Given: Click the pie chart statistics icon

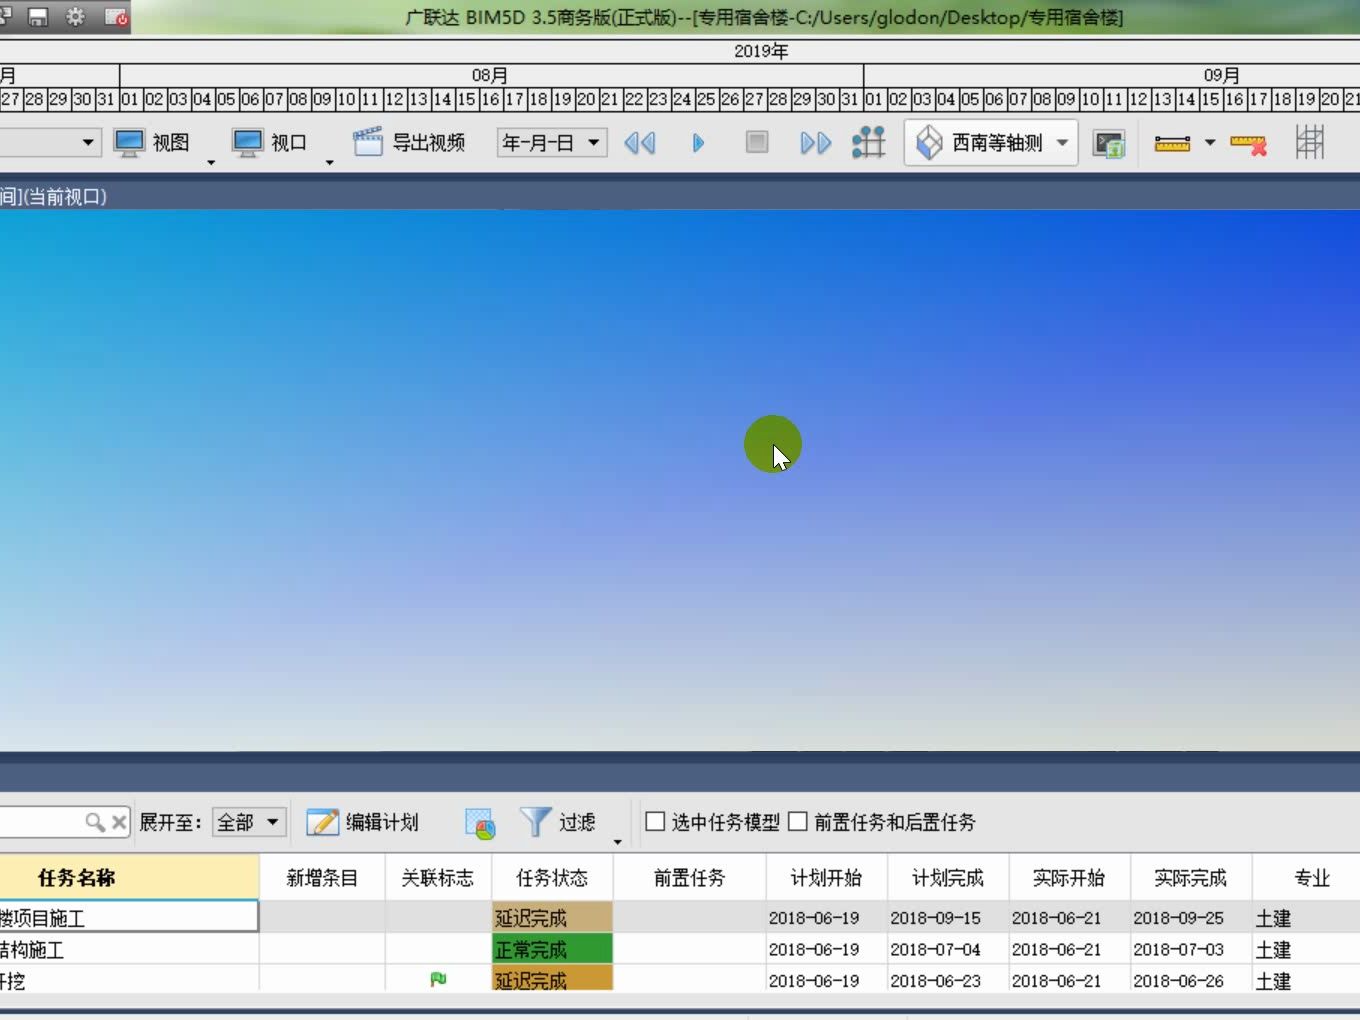Looking at the screenshot, I should click(480, 822).
